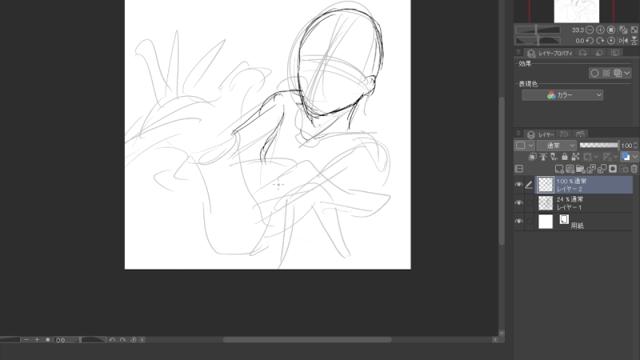Click the canvas horizontal scrollbar
The image size is (640, 360).
tap(307, 340)
